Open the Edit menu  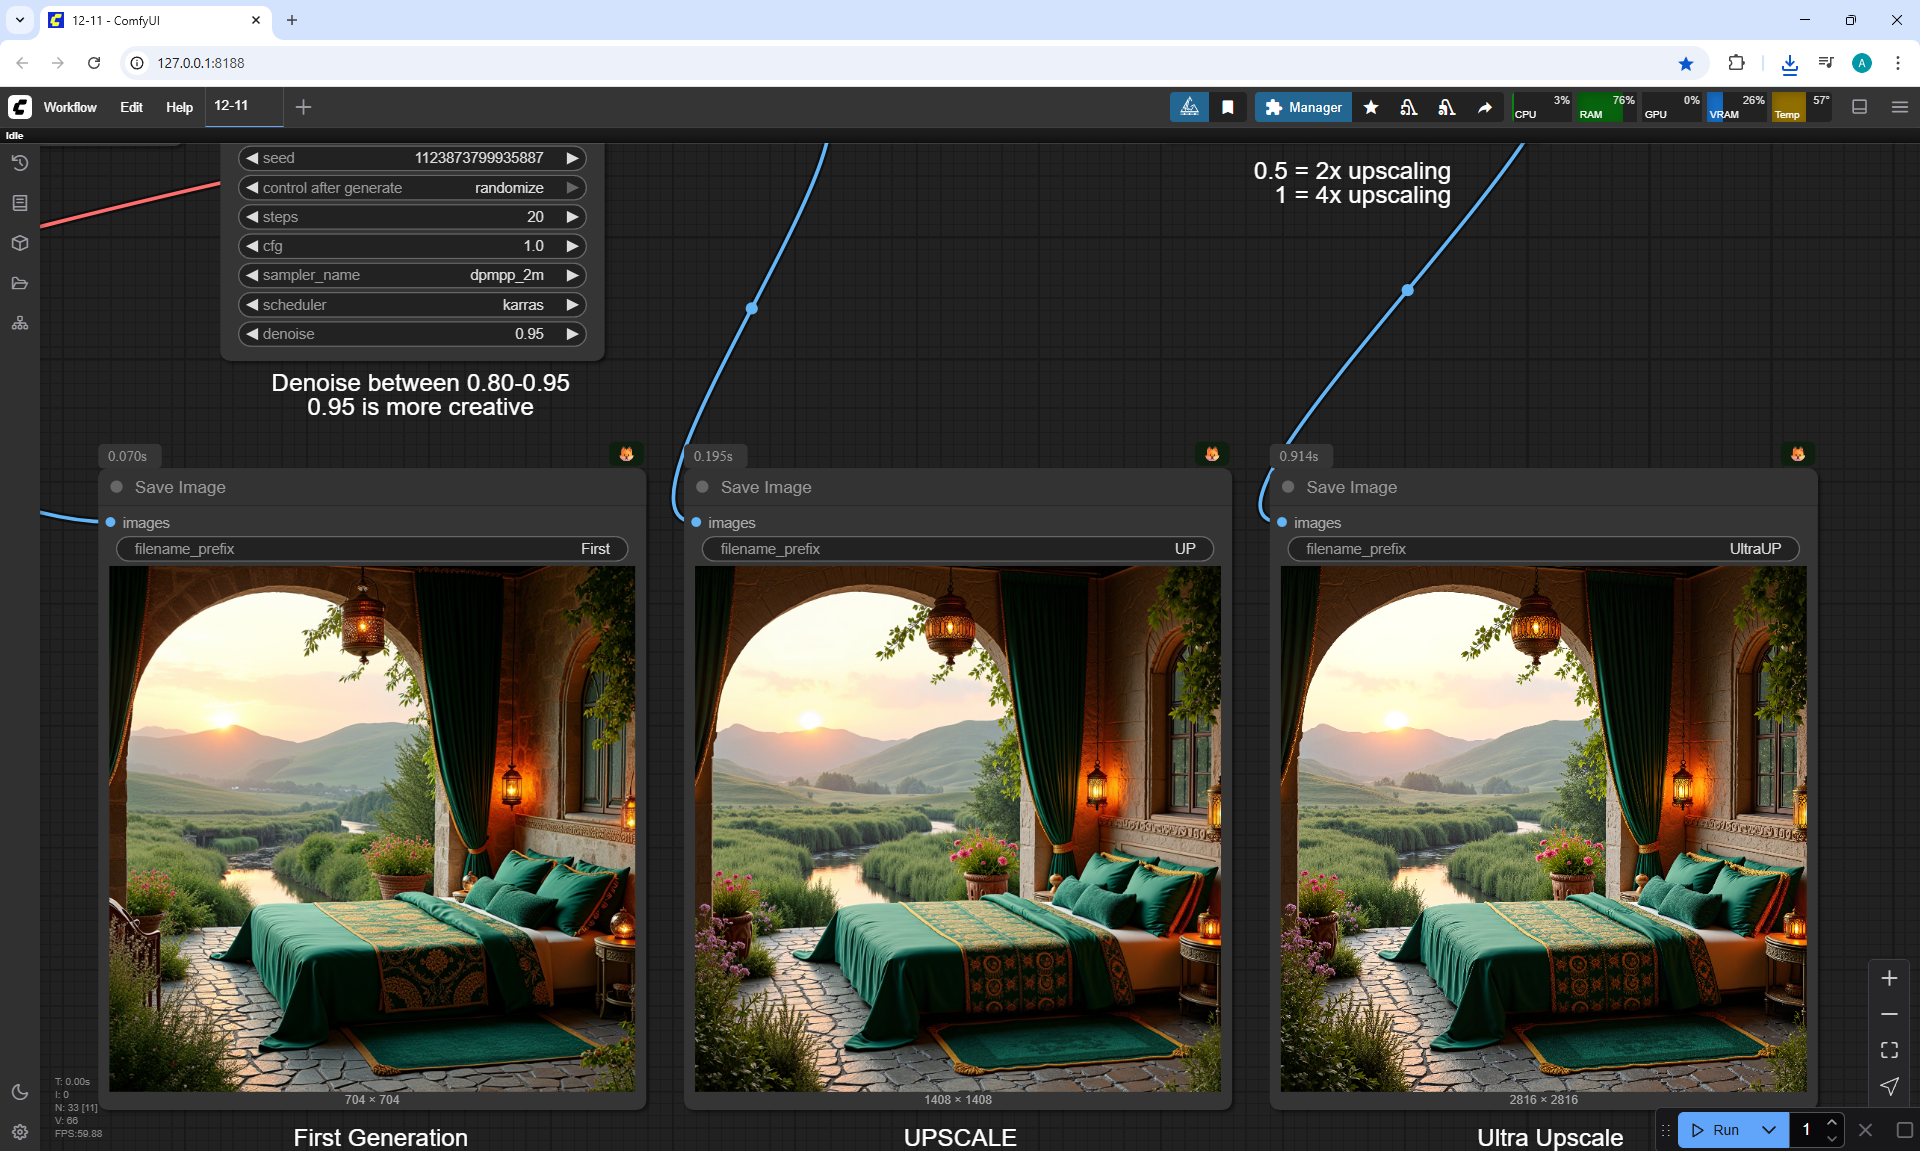131,107
